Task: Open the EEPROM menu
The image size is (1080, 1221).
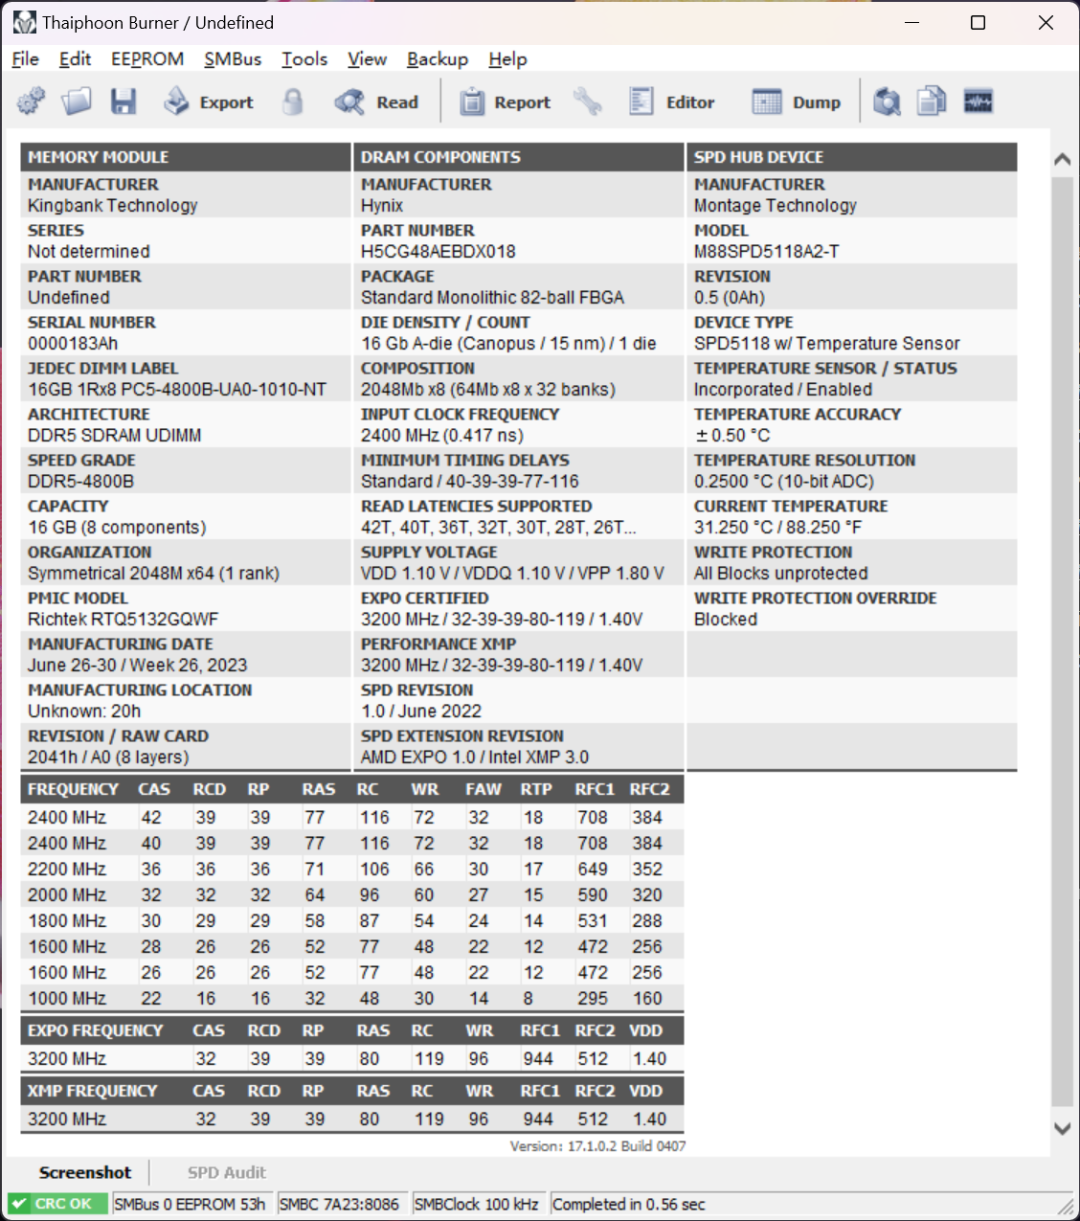Action: point(147,59)
